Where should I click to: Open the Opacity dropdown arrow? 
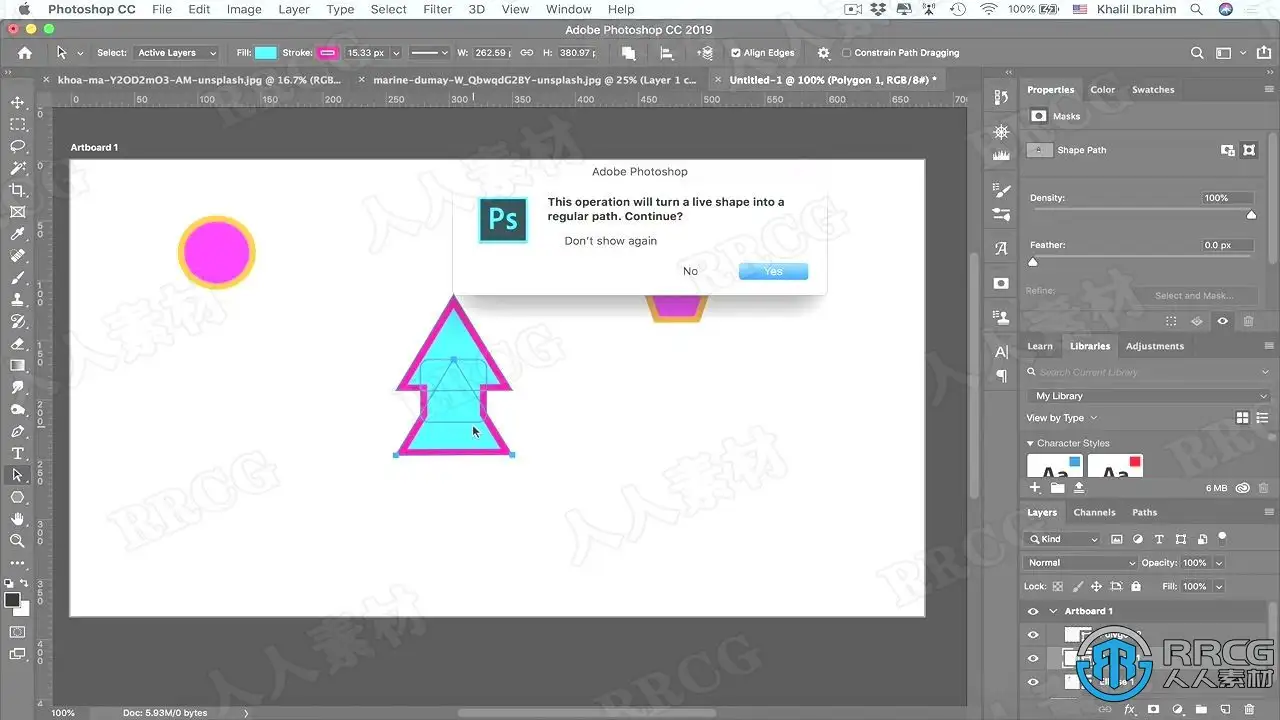pos(1219,563)
